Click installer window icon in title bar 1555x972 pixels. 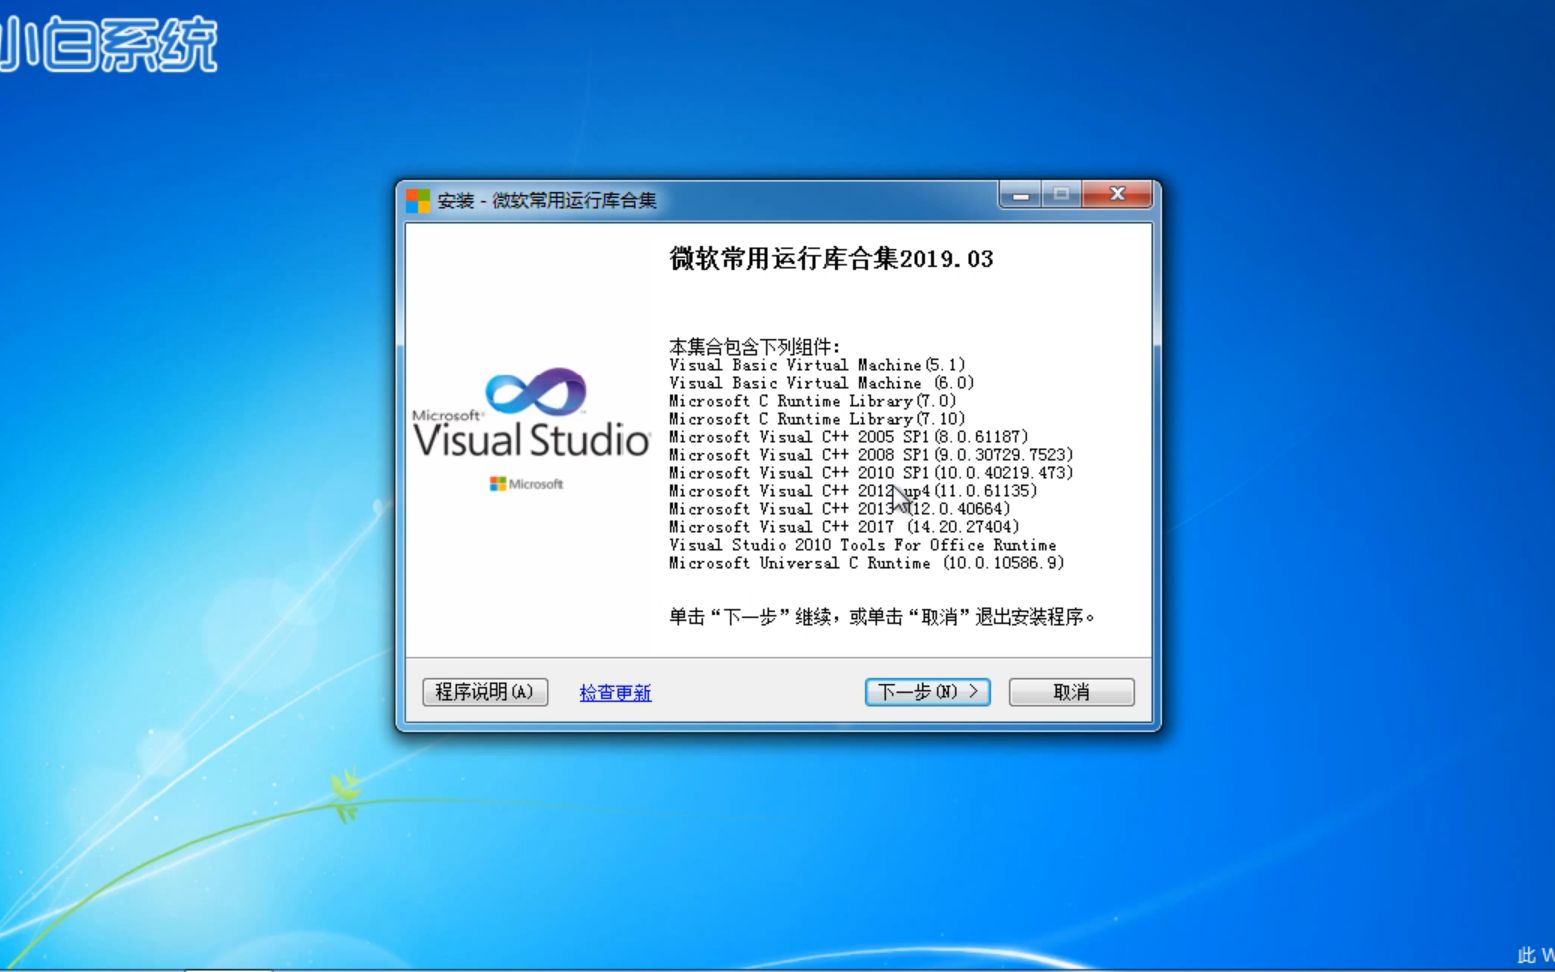(x=418, y=200)
